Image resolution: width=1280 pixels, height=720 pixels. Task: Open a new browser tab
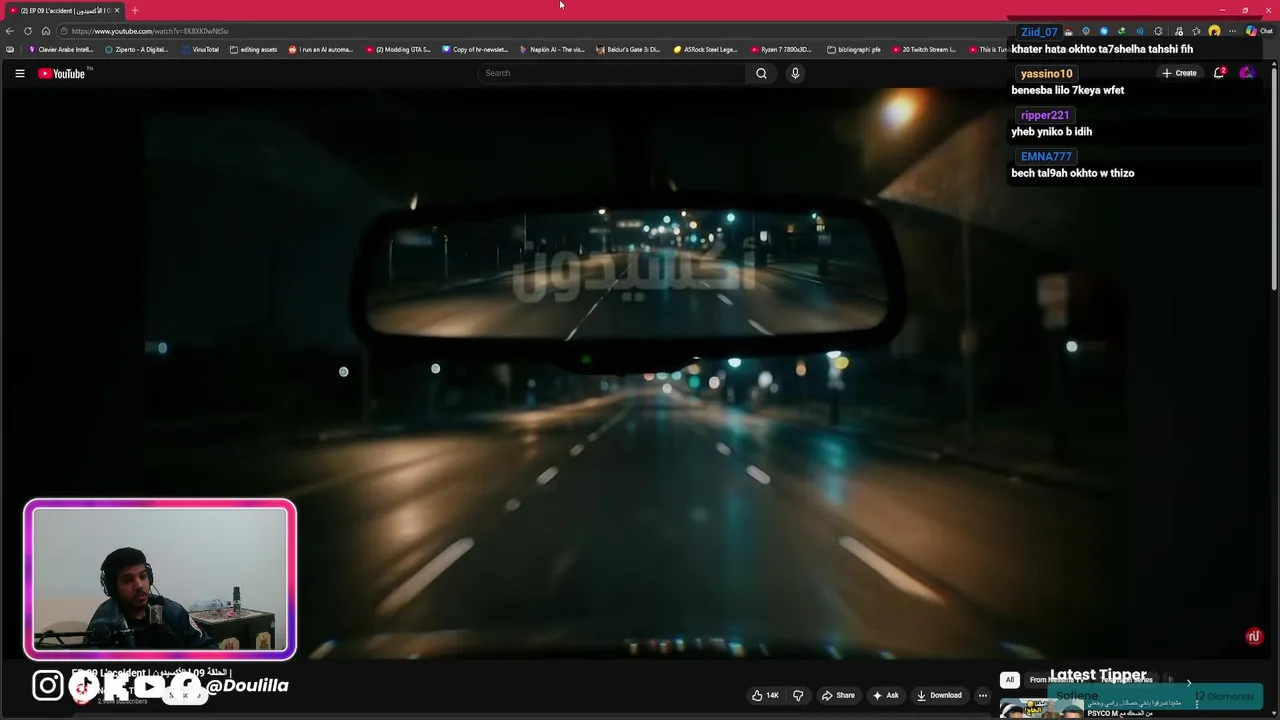point(135,10)
